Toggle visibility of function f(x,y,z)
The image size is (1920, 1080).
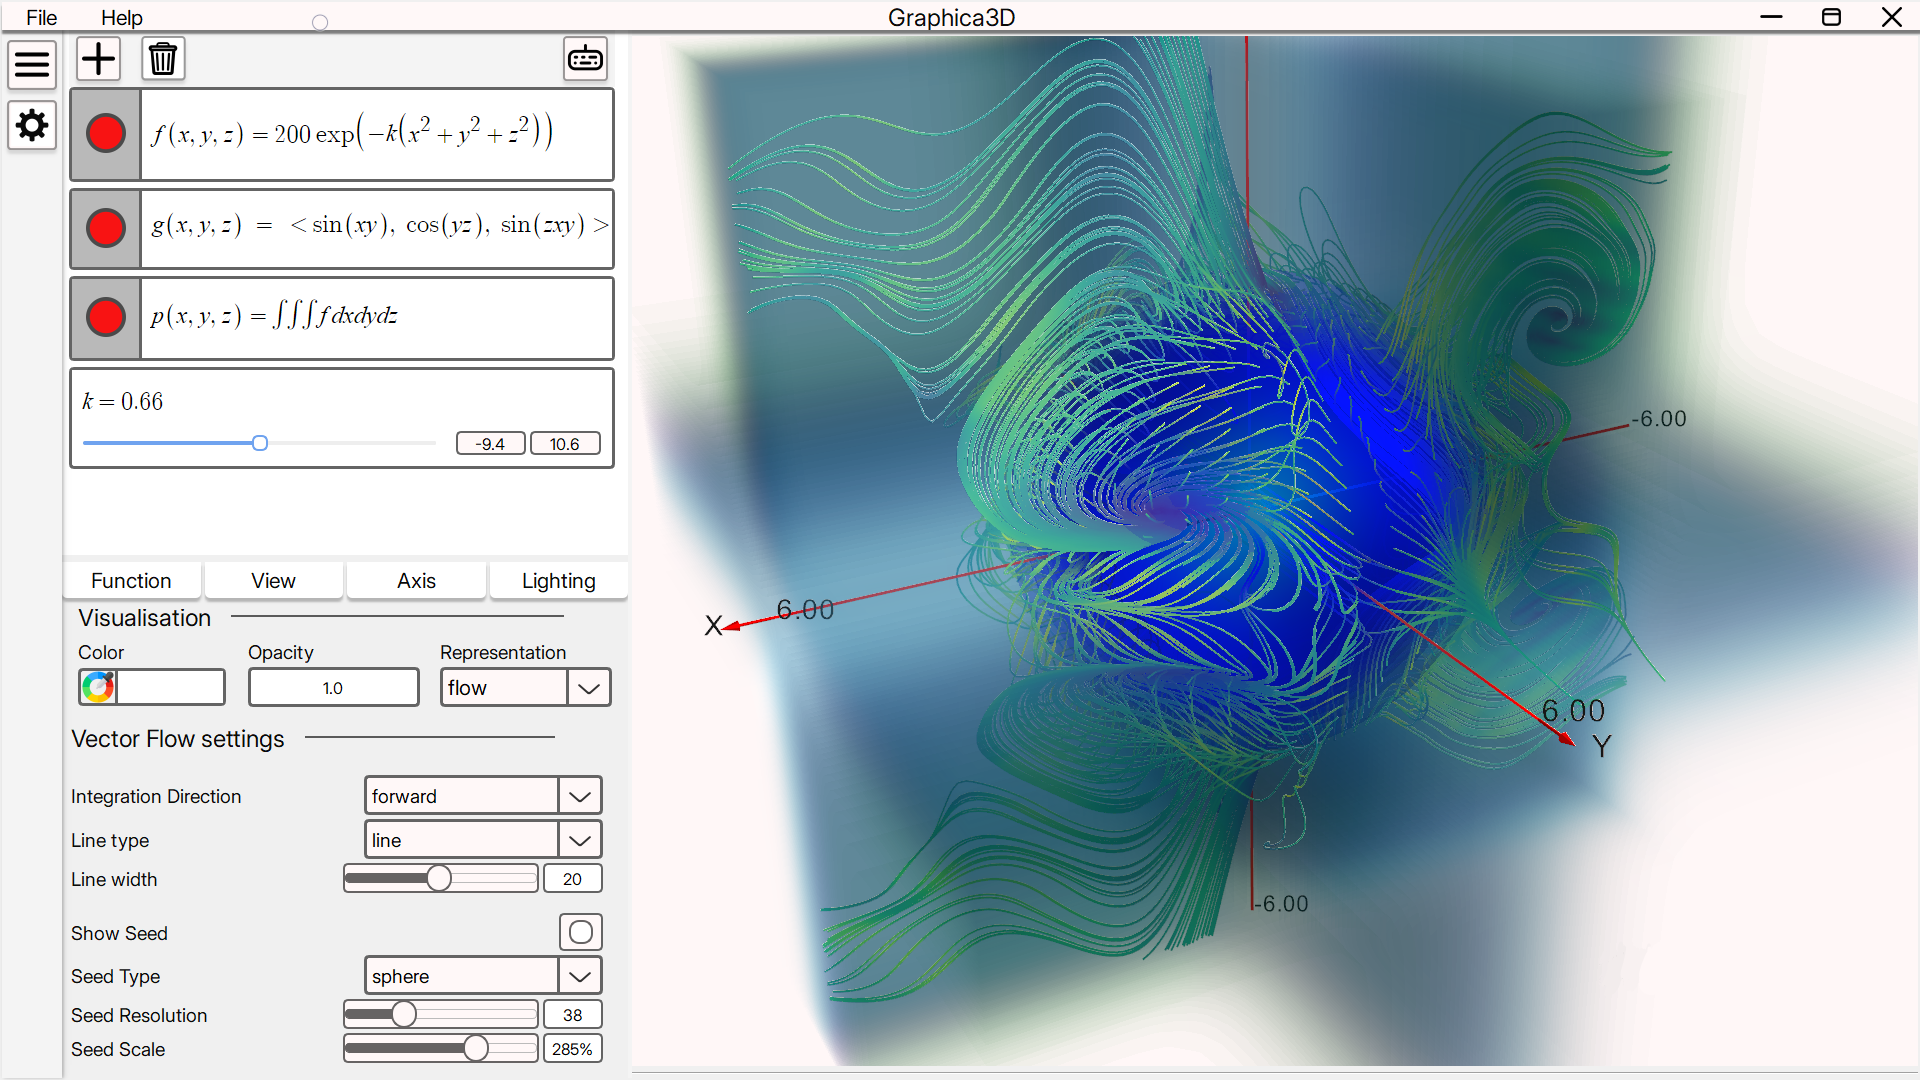(x=106, y=133)
